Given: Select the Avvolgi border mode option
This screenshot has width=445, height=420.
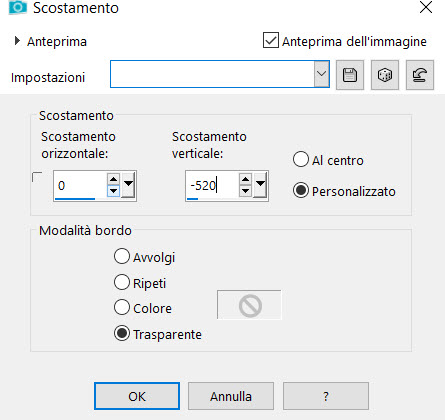Looking at the screenshot, I should point(122,256).
